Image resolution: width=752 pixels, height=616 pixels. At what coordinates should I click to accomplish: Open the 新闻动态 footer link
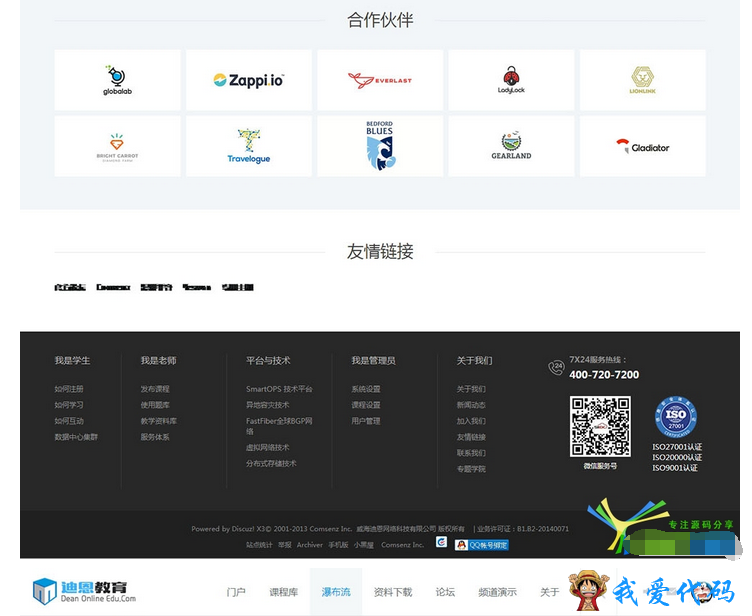pos(471,405)
